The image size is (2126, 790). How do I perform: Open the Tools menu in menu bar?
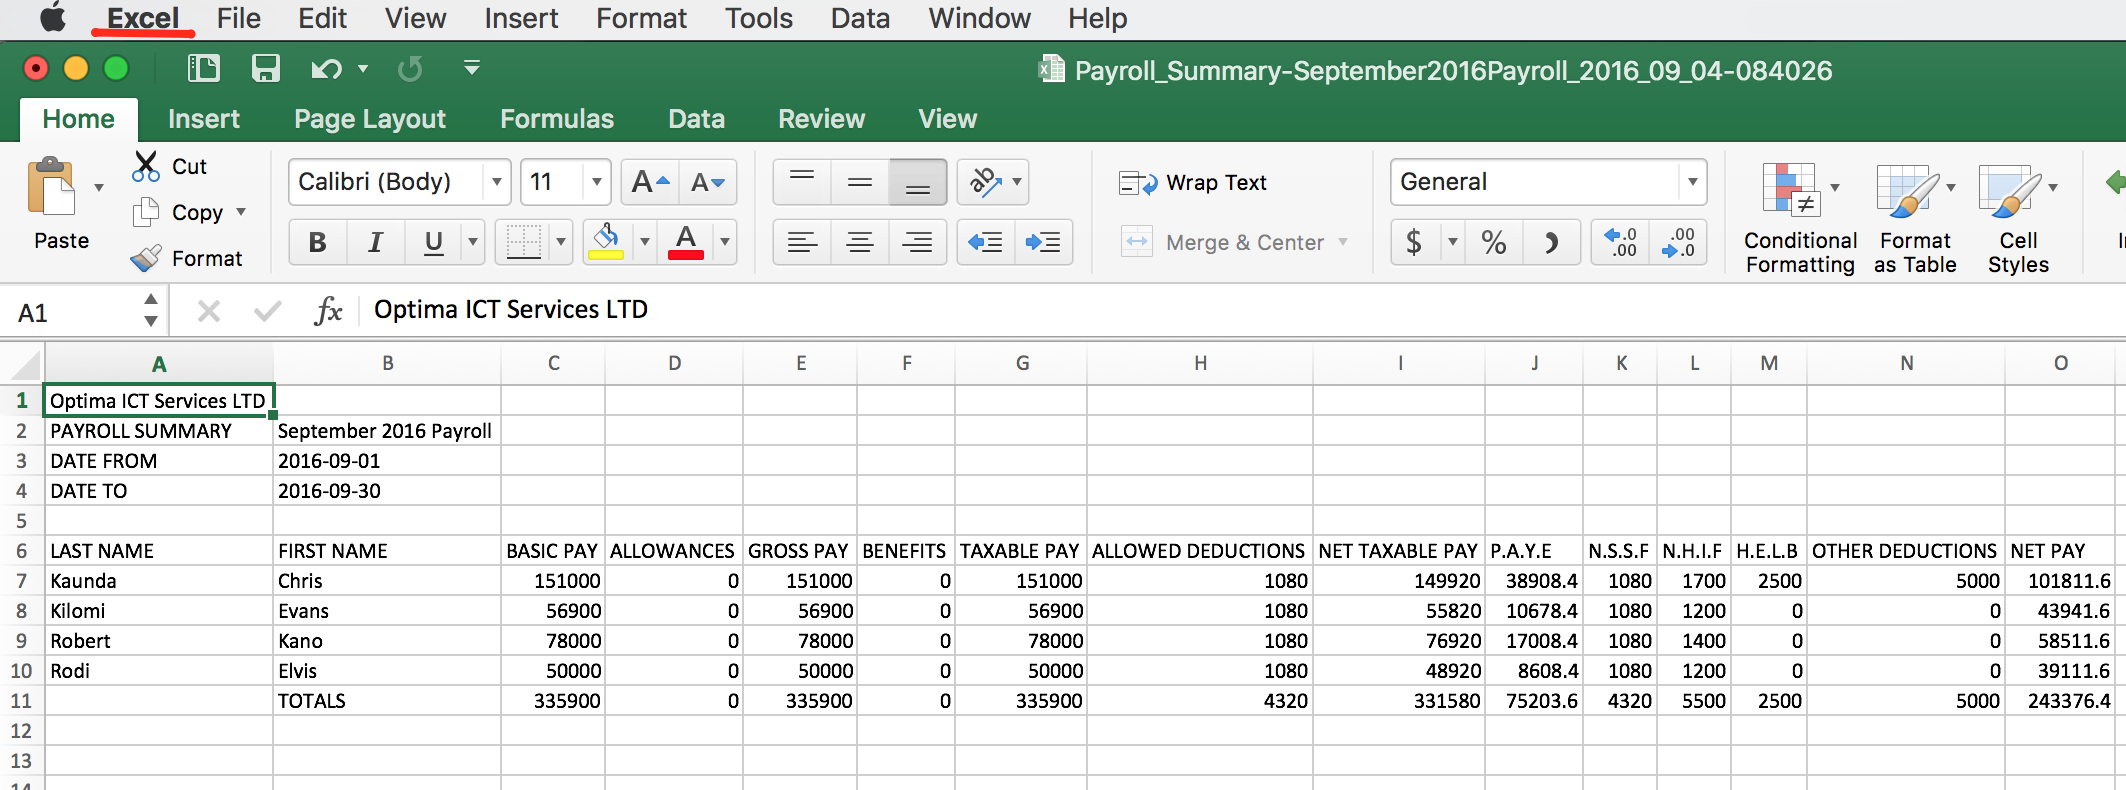tap(758, 18)
